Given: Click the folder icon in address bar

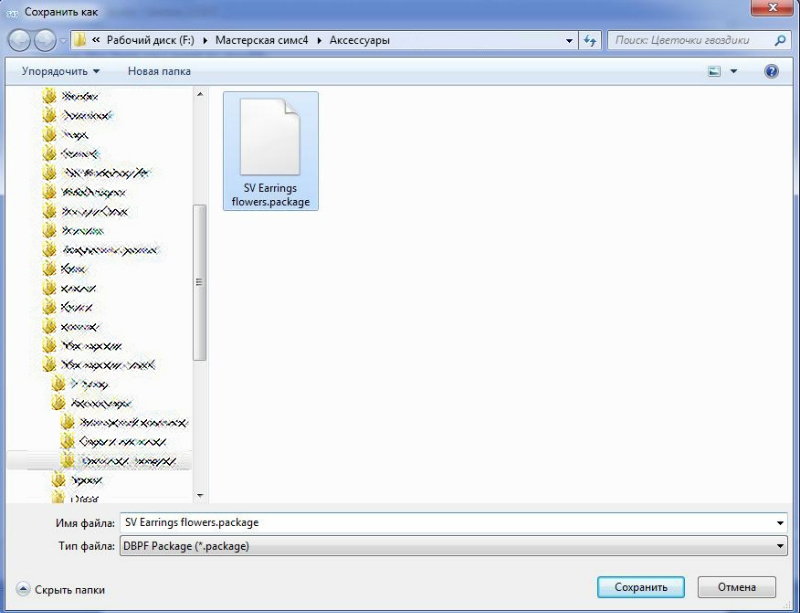Looking at the screenshot, I should (x=79, y=41).
